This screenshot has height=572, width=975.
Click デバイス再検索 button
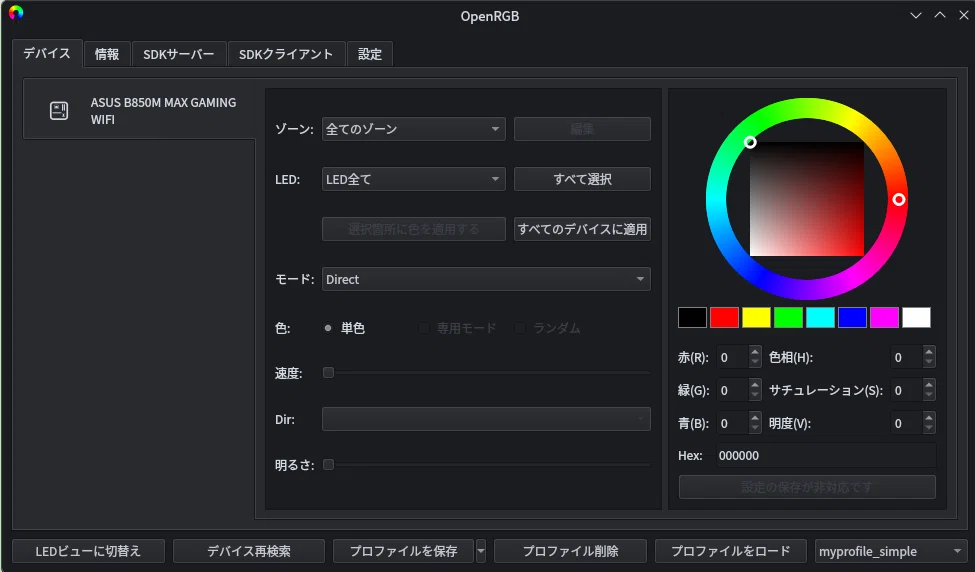(249, 551)
